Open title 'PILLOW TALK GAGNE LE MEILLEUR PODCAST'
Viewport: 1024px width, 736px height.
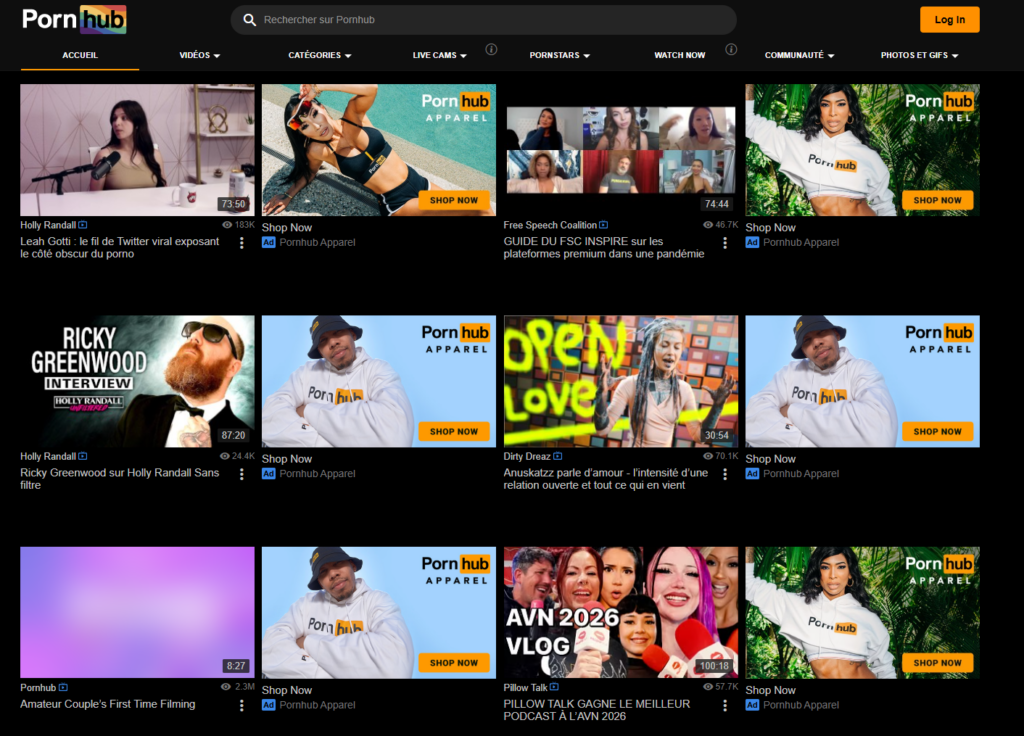[597, 710]
